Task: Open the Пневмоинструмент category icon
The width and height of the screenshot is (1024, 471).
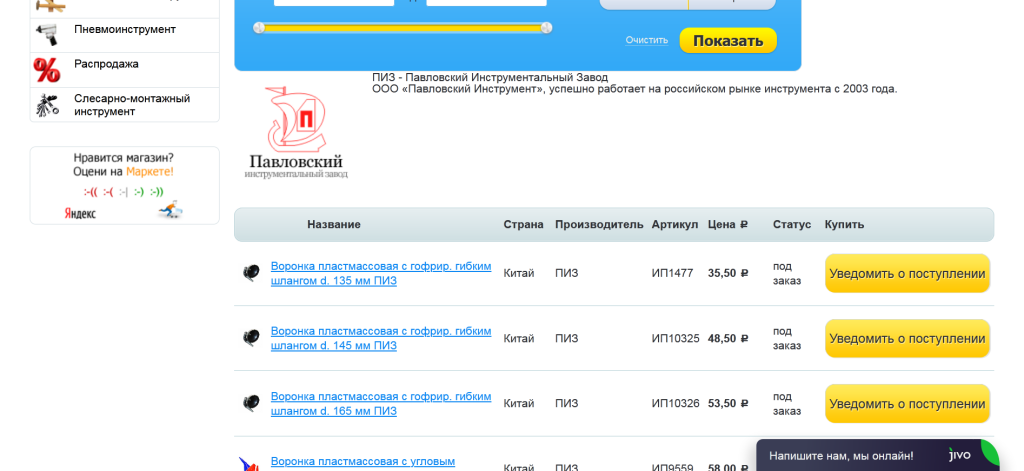Action: click(x=47, y=35)
